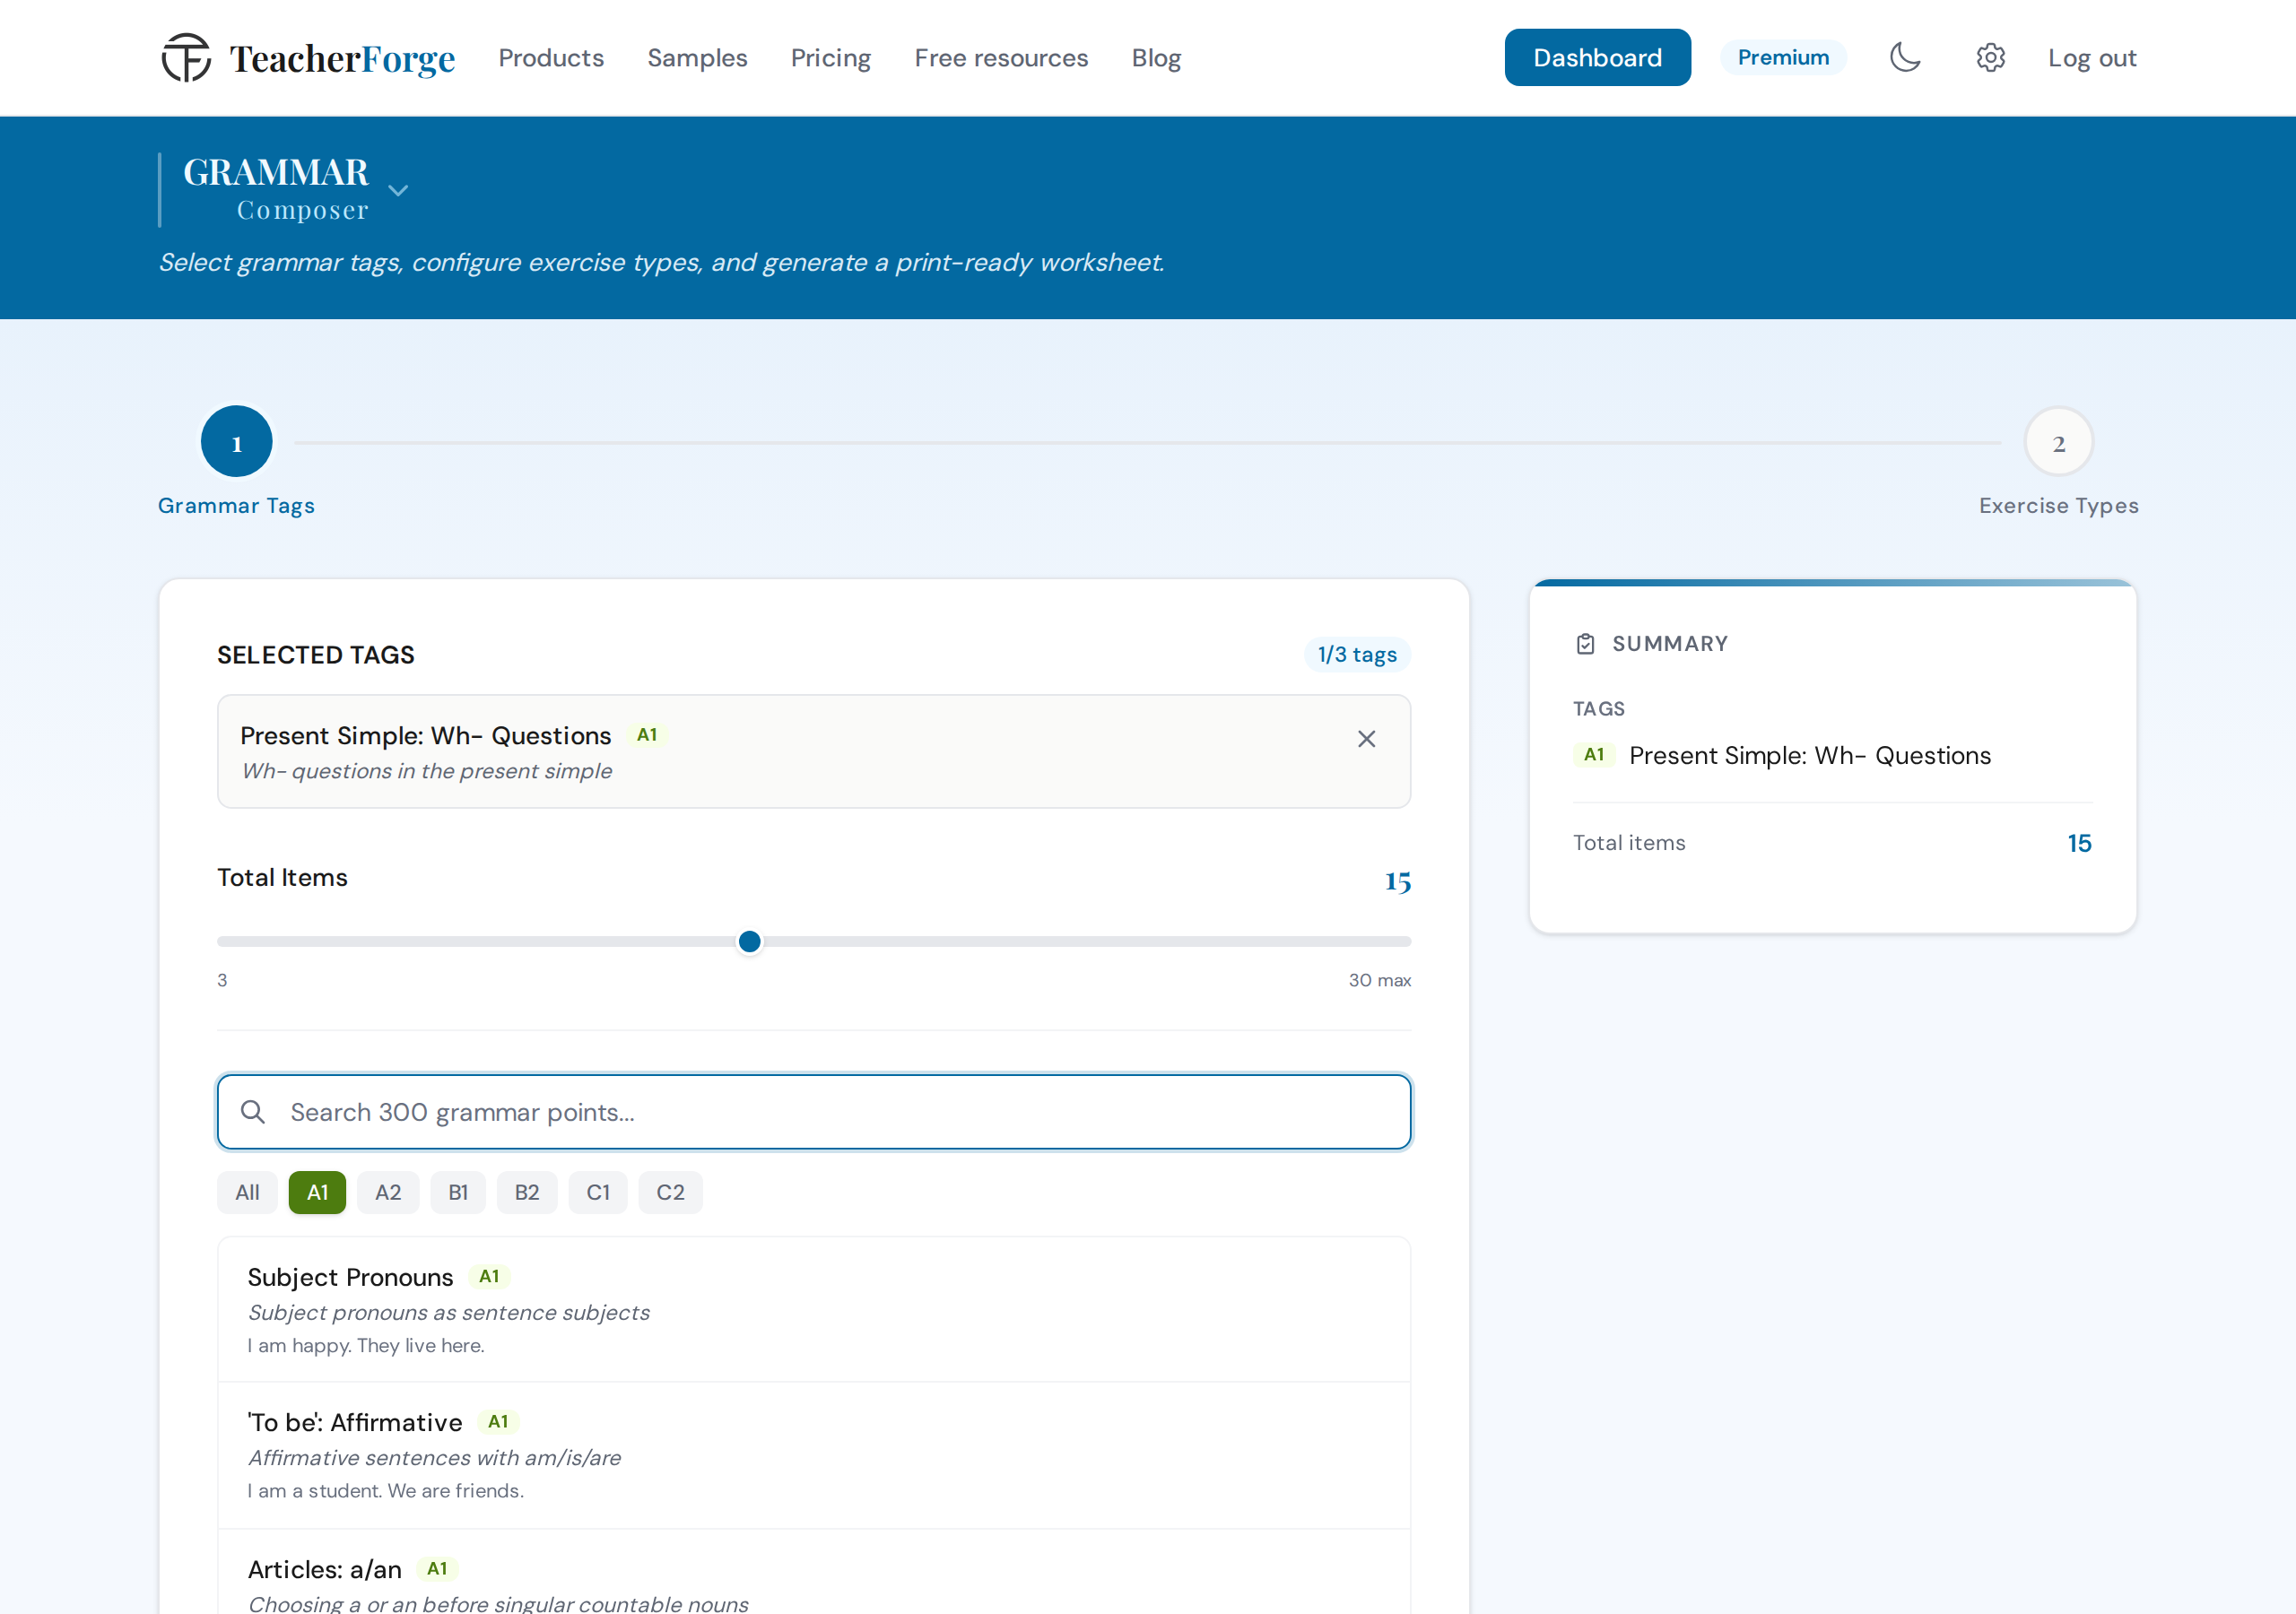The height and width of the screenshot is (1614, 2296).
Task: Filter grammar points by B2
Action: click(x=527, y=1192)
